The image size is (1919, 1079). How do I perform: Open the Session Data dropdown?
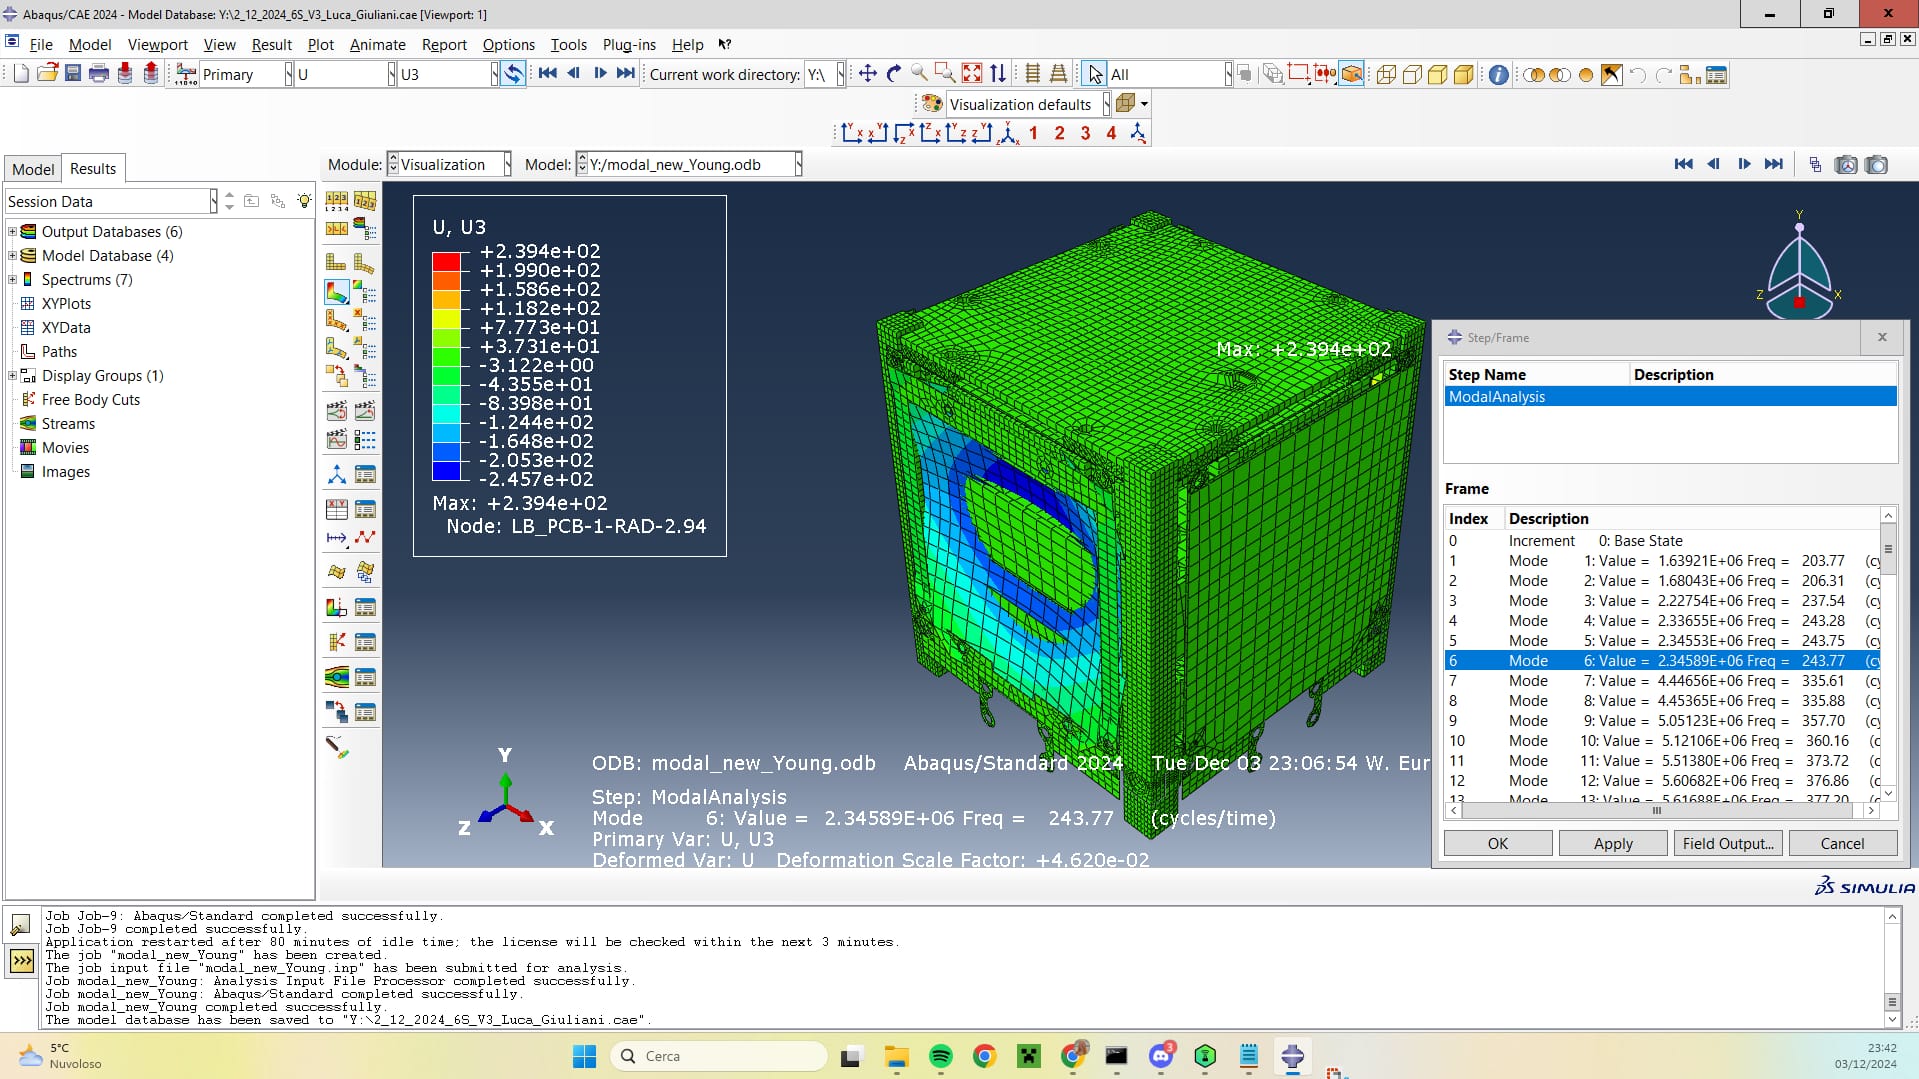[x=214, y=201]
